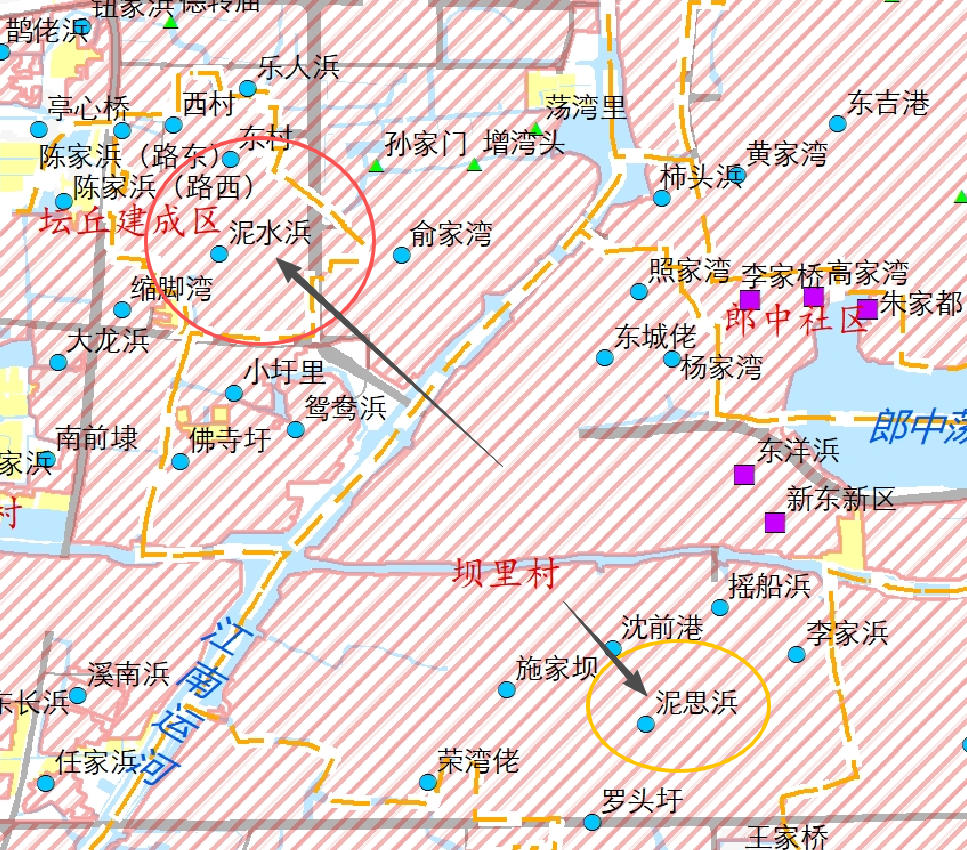967x850 pixels.
Task: Select the purple square left of 新东新区
Action: (774, 522)
